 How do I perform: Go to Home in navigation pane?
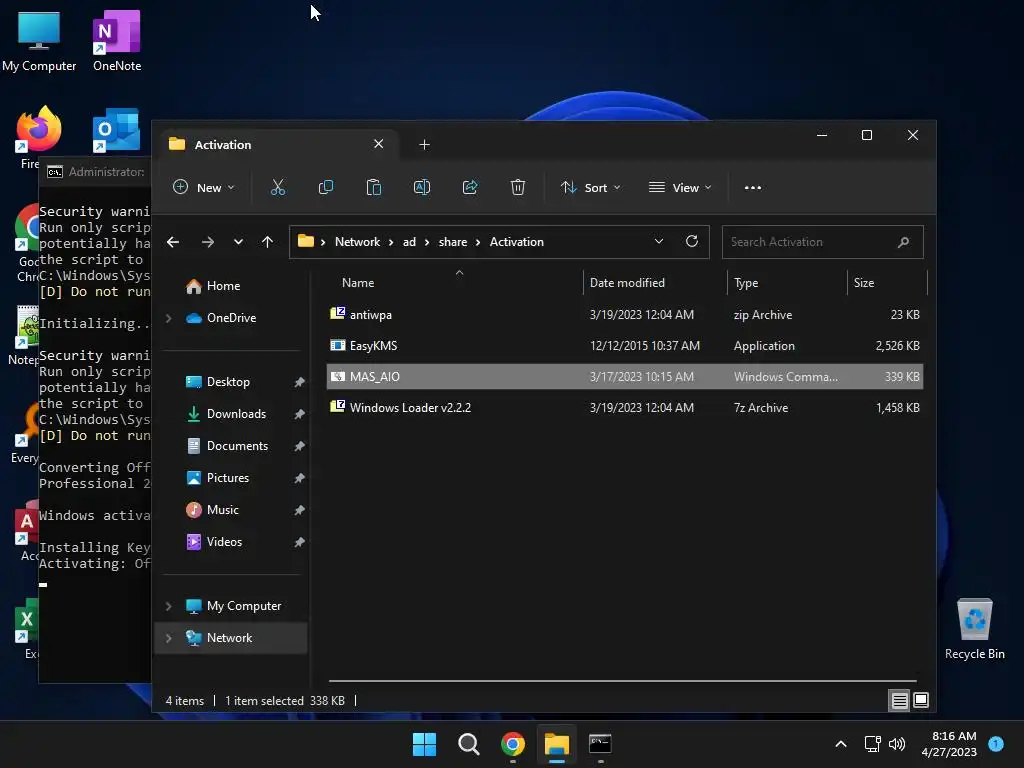click(223, 286)
